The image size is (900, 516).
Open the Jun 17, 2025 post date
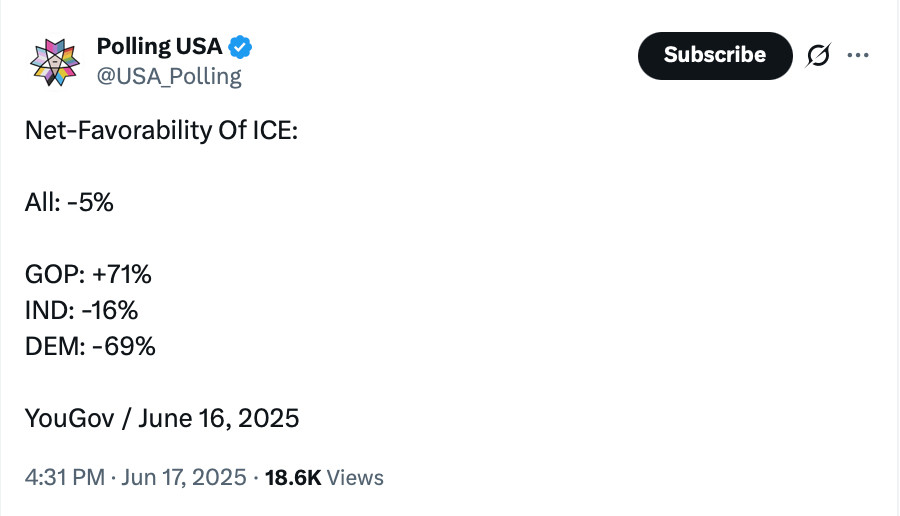[x=184, y=478]
